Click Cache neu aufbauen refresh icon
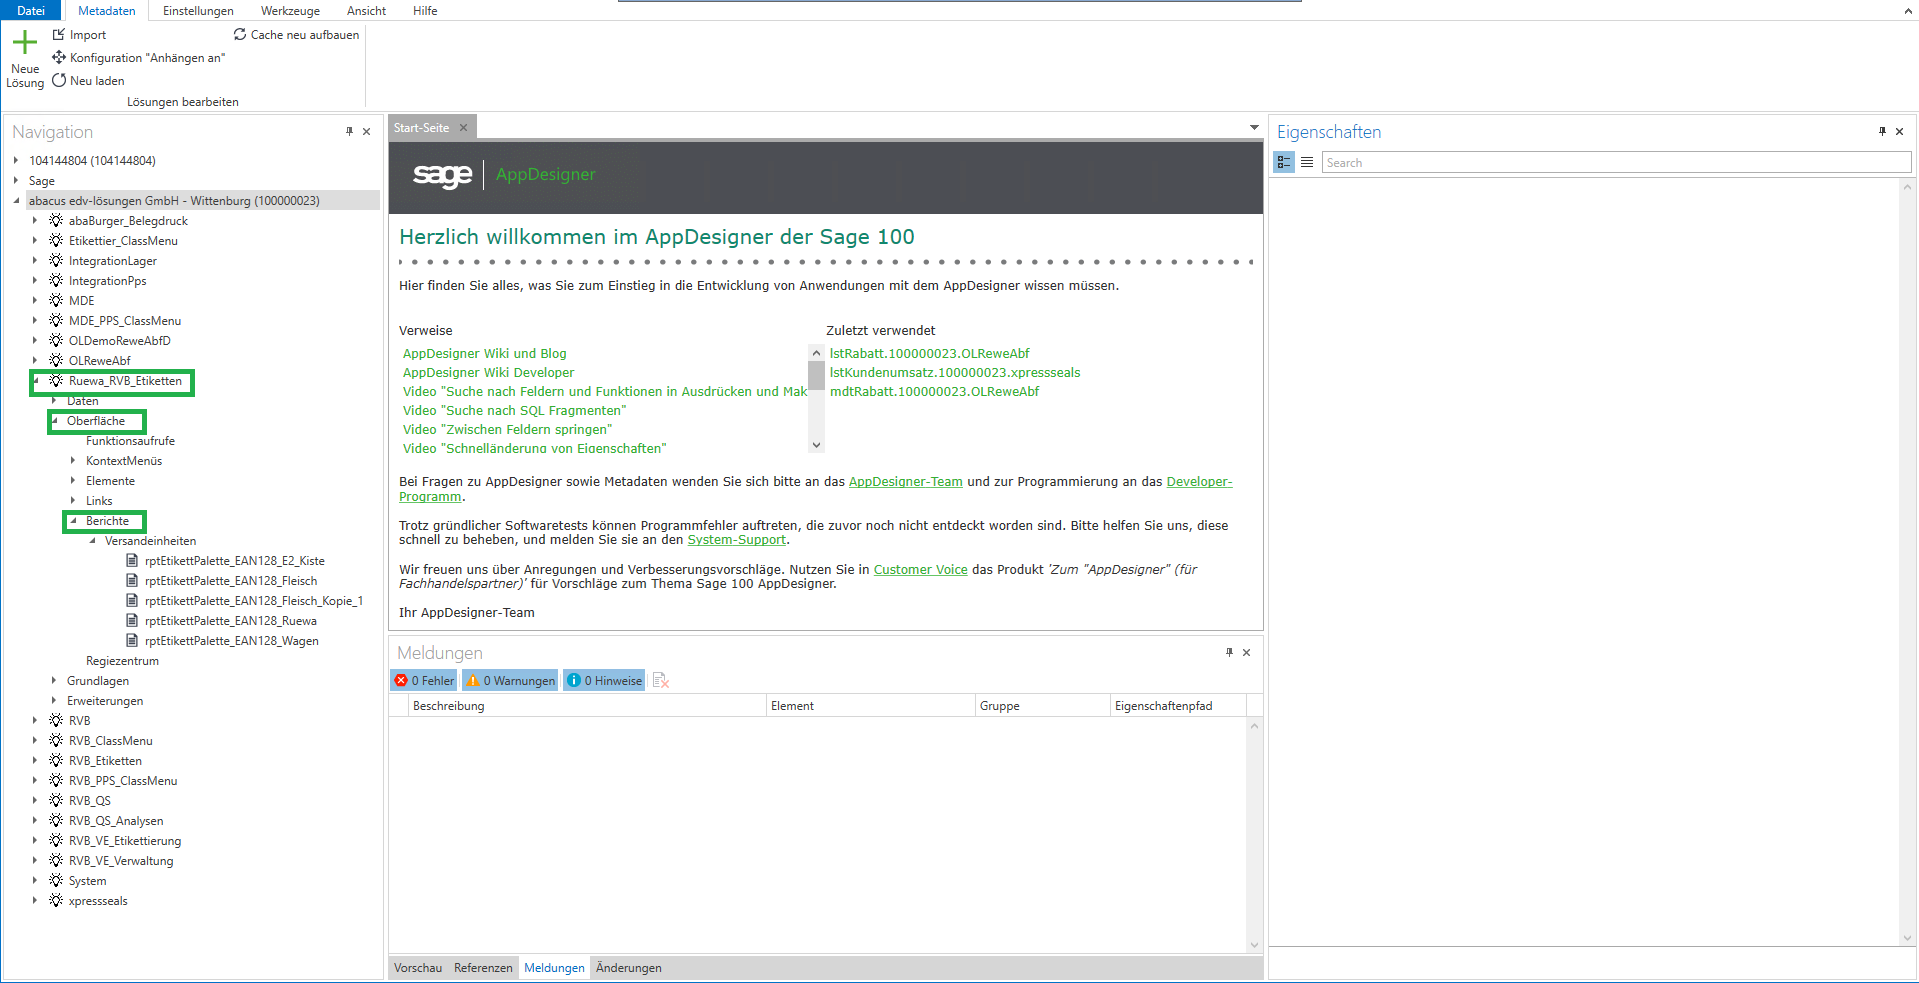The height and width of the screenshot is (983, 1919). (x=240, y=35)
